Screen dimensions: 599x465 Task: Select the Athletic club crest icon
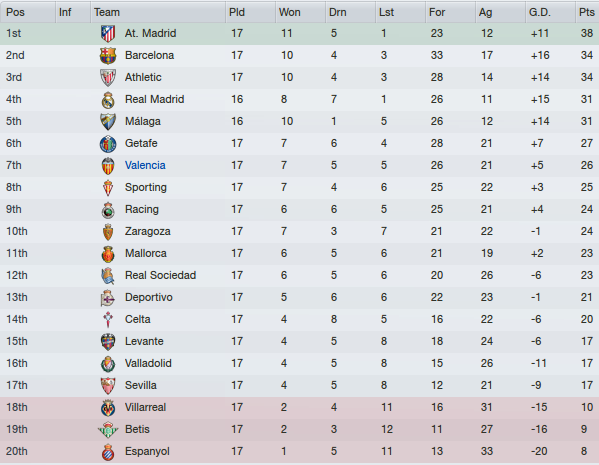(x=108, y=78)
